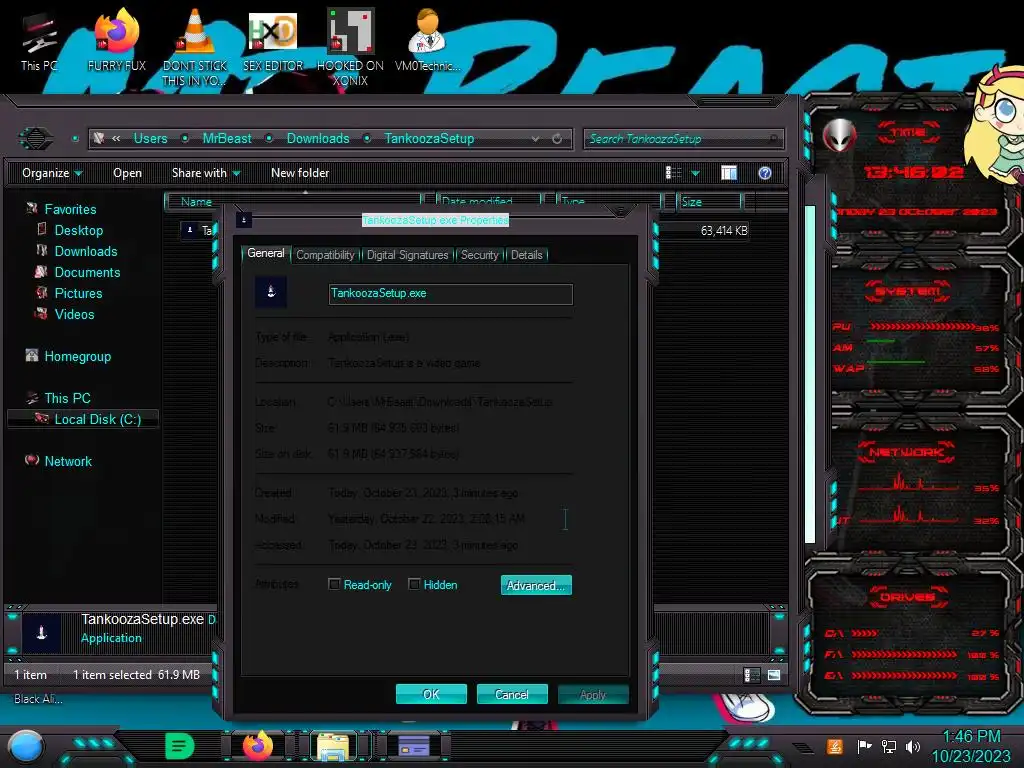The height and width of the screenshot is (768, 1024).
Task: Navigate to MrBeast in address bar
Action: [x=227, y=138]
